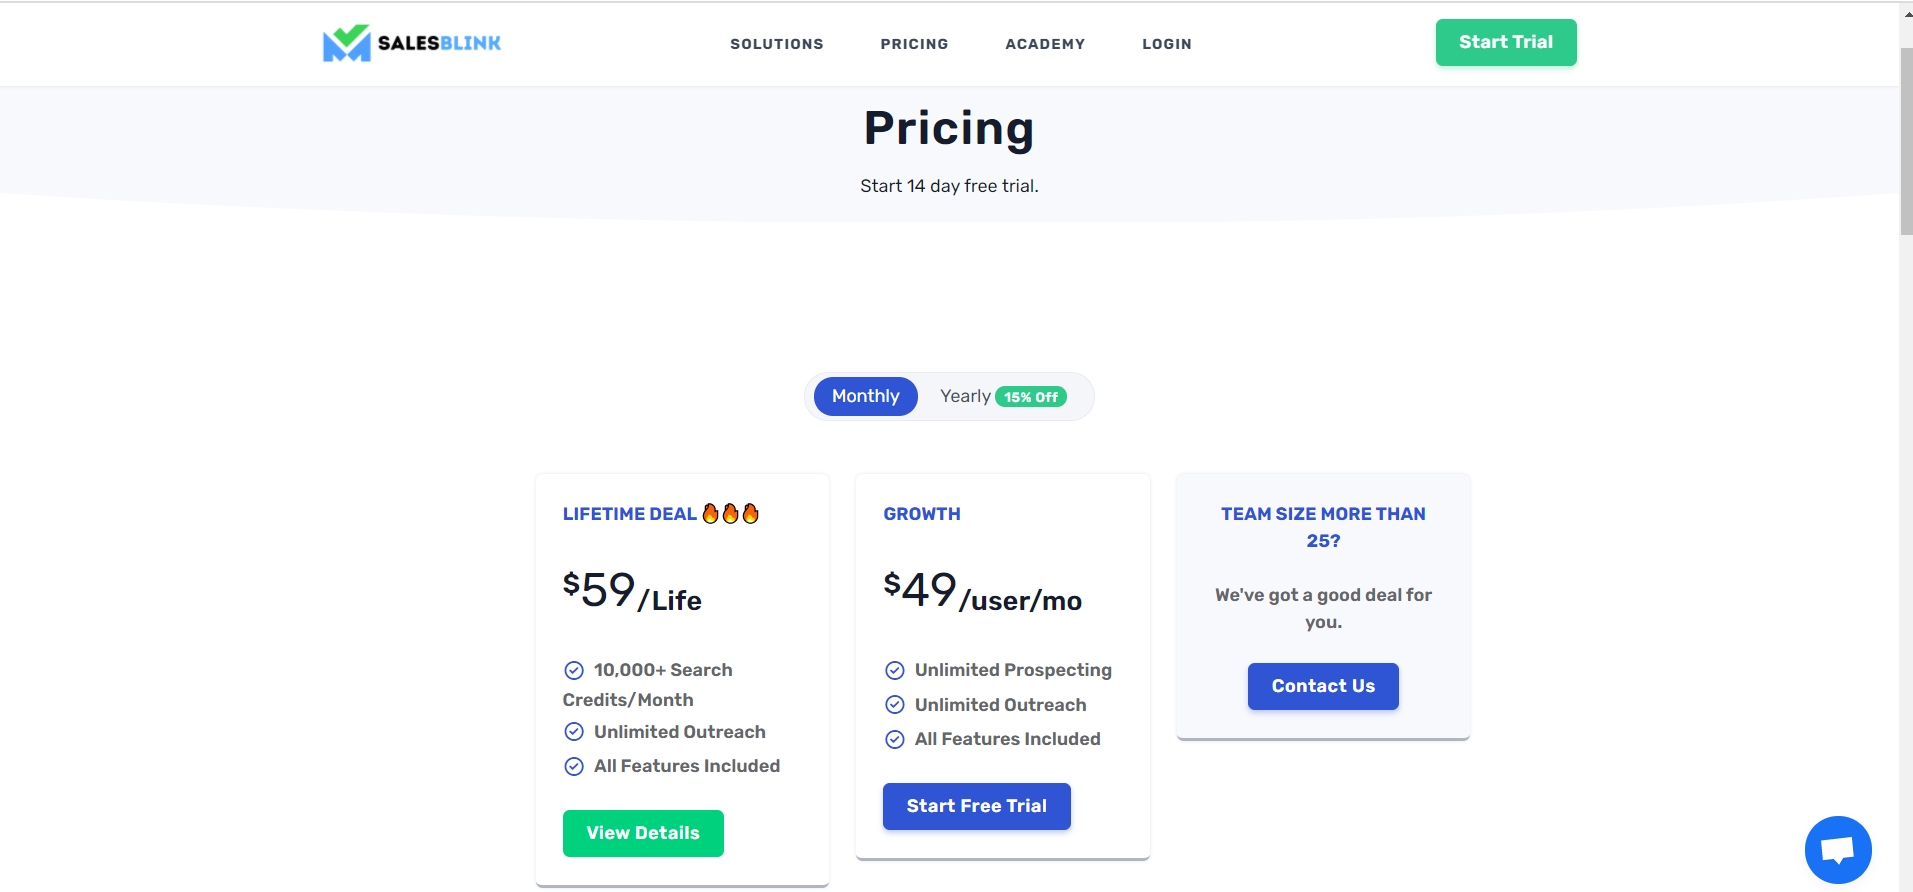Click check icon beside Growth's Unlimited Outreach
Image resolution: width=1913 pixels, height=892 pixels.
tap(895, 705)
